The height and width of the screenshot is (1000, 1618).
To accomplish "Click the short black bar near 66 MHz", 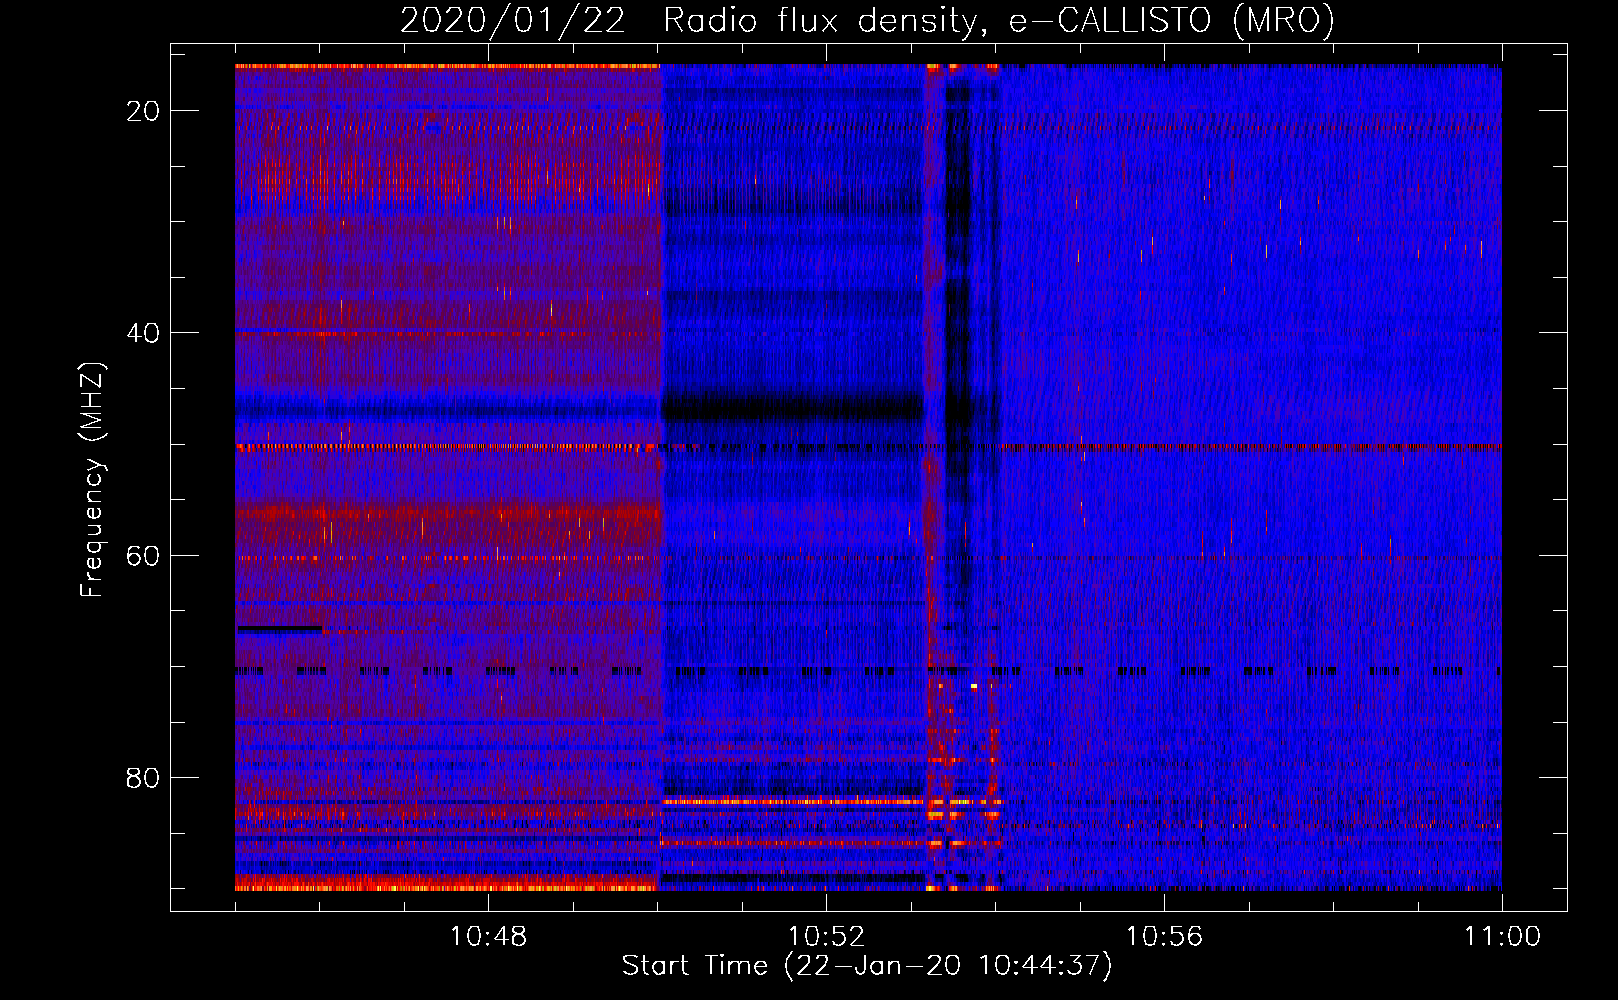I will [x=279, y=629].
